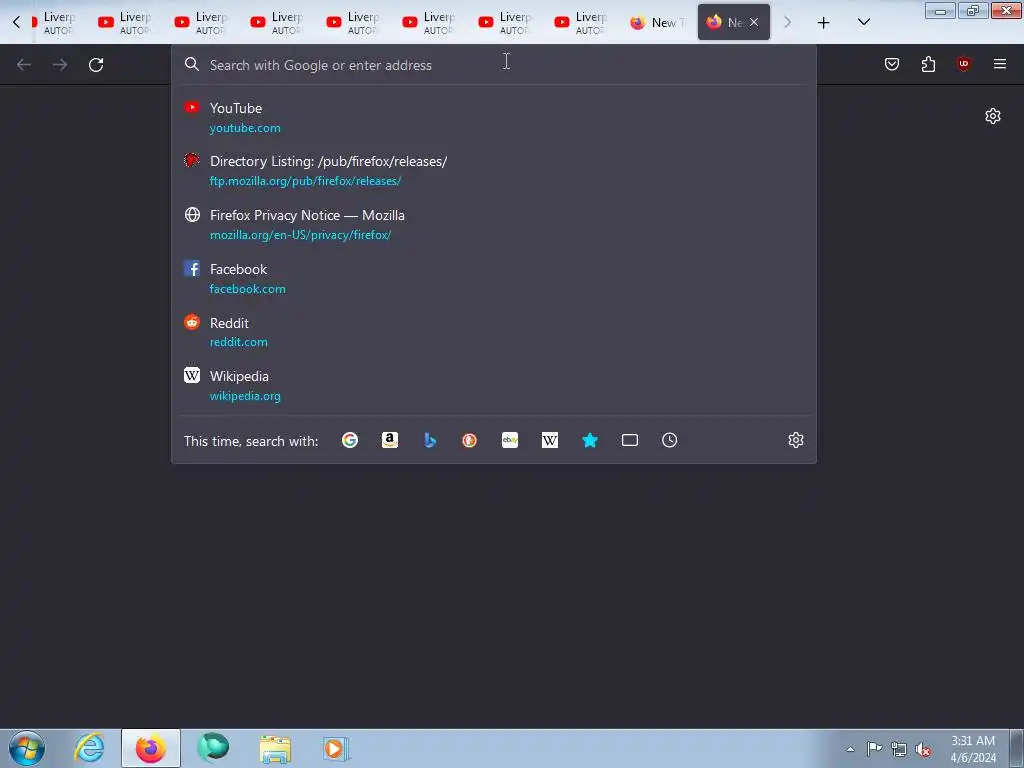Switch to the inactive New Tab tab

pos(658,22)
